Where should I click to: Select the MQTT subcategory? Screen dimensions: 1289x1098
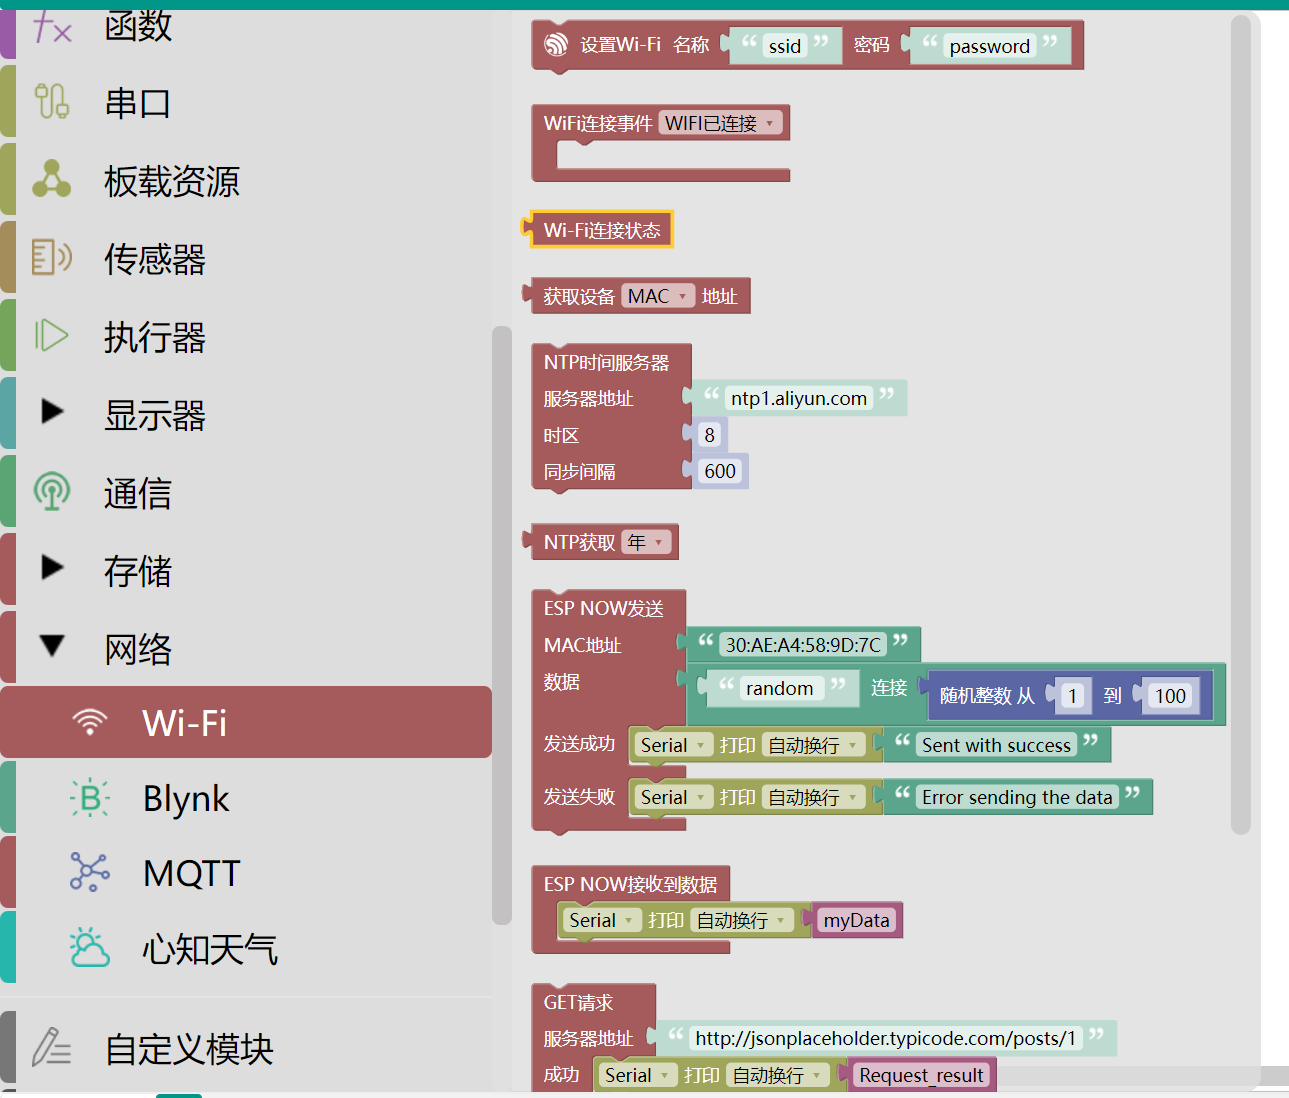click(x=192, y=873)
